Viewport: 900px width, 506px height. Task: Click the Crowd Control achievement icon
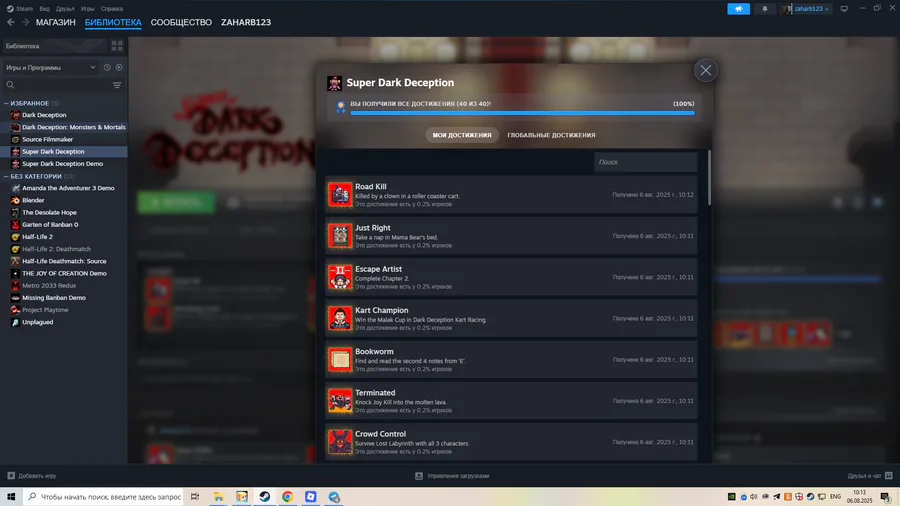(x=340, y=442)
